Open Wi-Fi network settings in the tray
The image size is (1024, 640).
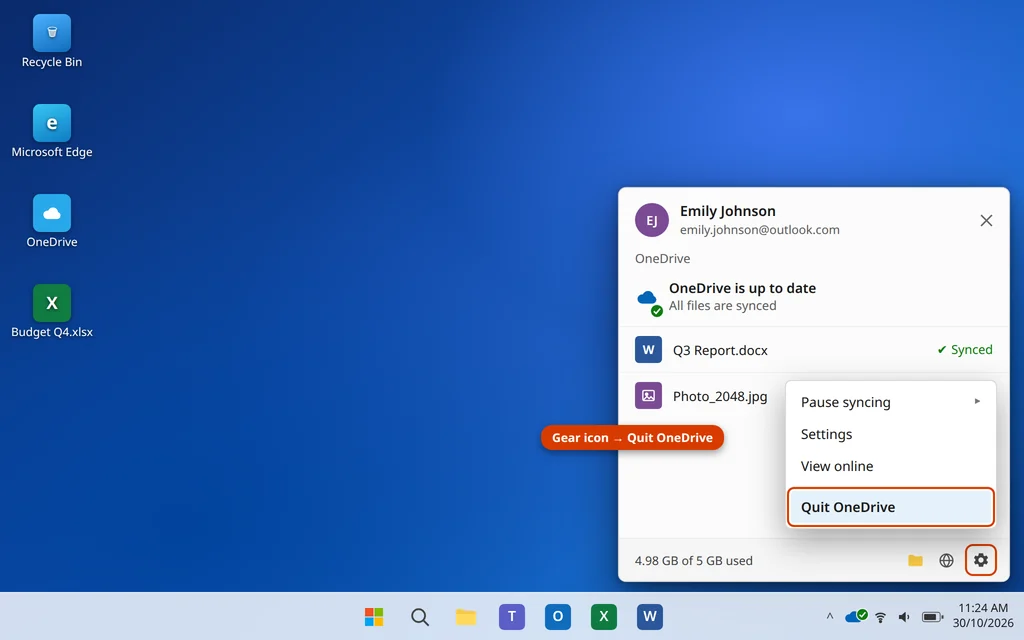point(880,616)
